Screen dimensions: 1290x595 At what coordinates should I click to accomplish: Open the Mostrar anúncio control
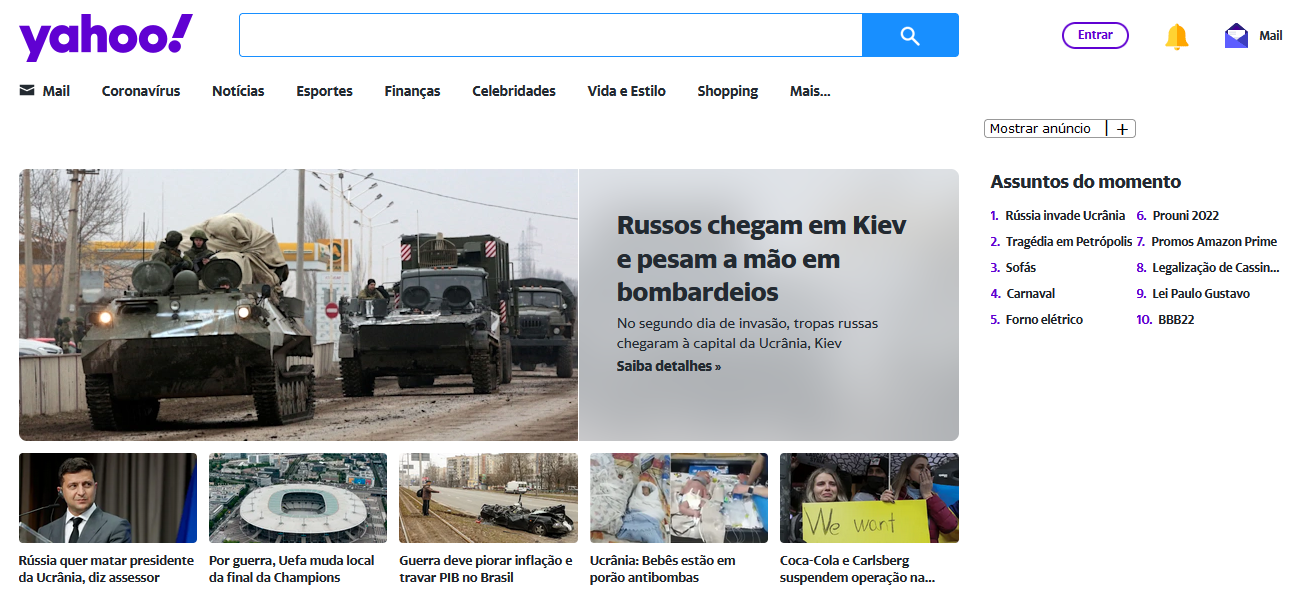[x=1043, y=128]
